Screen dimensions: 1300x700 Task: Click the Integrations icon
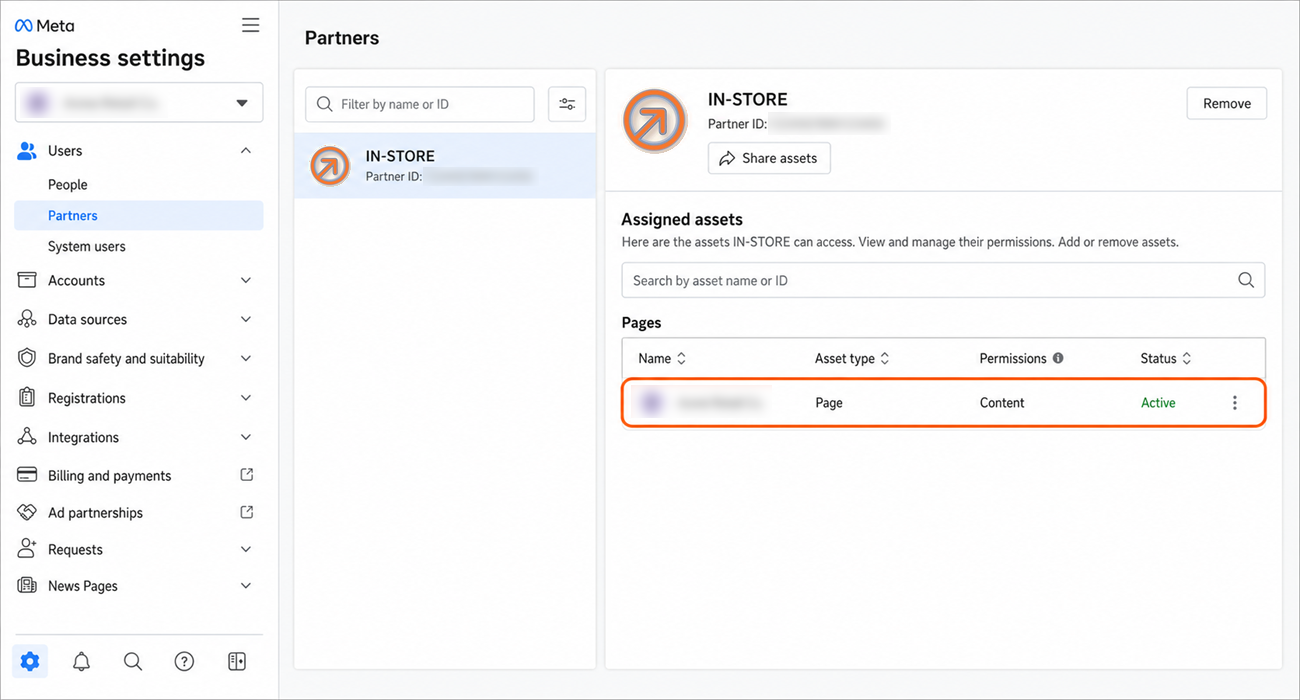(27, 437)
